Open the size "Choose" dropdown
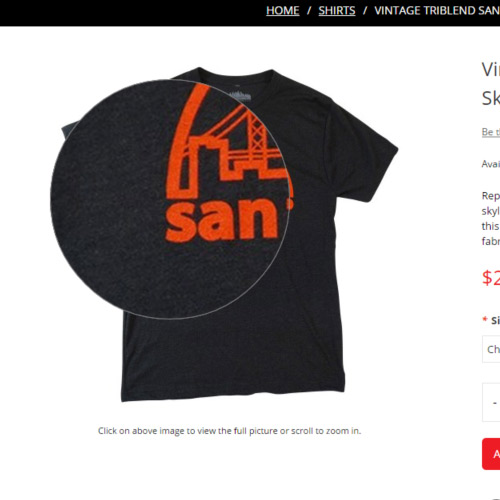500x500 pixels. (x=491, y=349)
